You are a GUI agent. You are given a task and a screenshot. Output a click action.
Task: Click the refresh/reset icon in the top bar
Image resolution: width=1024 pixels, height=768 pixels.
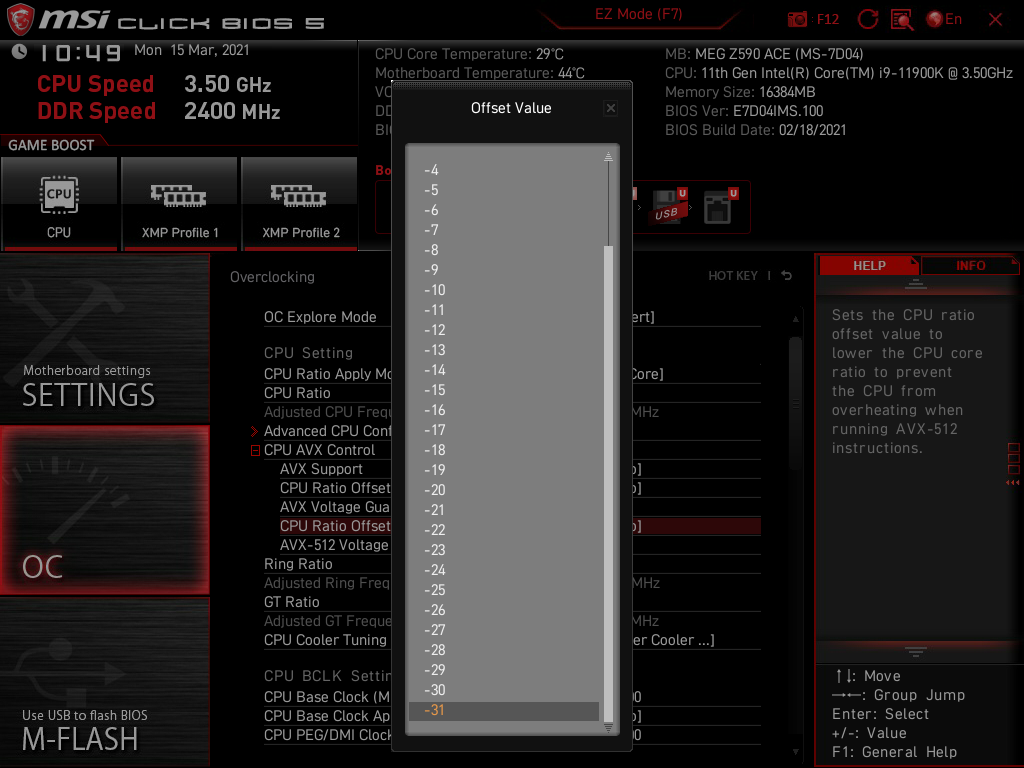867,20
